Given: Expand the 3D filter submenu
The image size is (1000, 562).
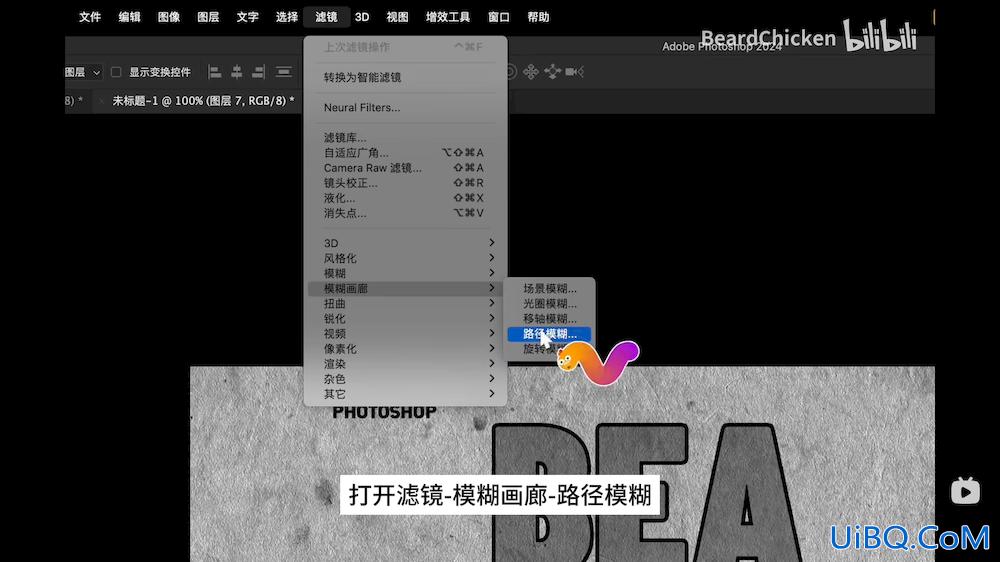Looking at the screenshot, I should click(408, 243).
